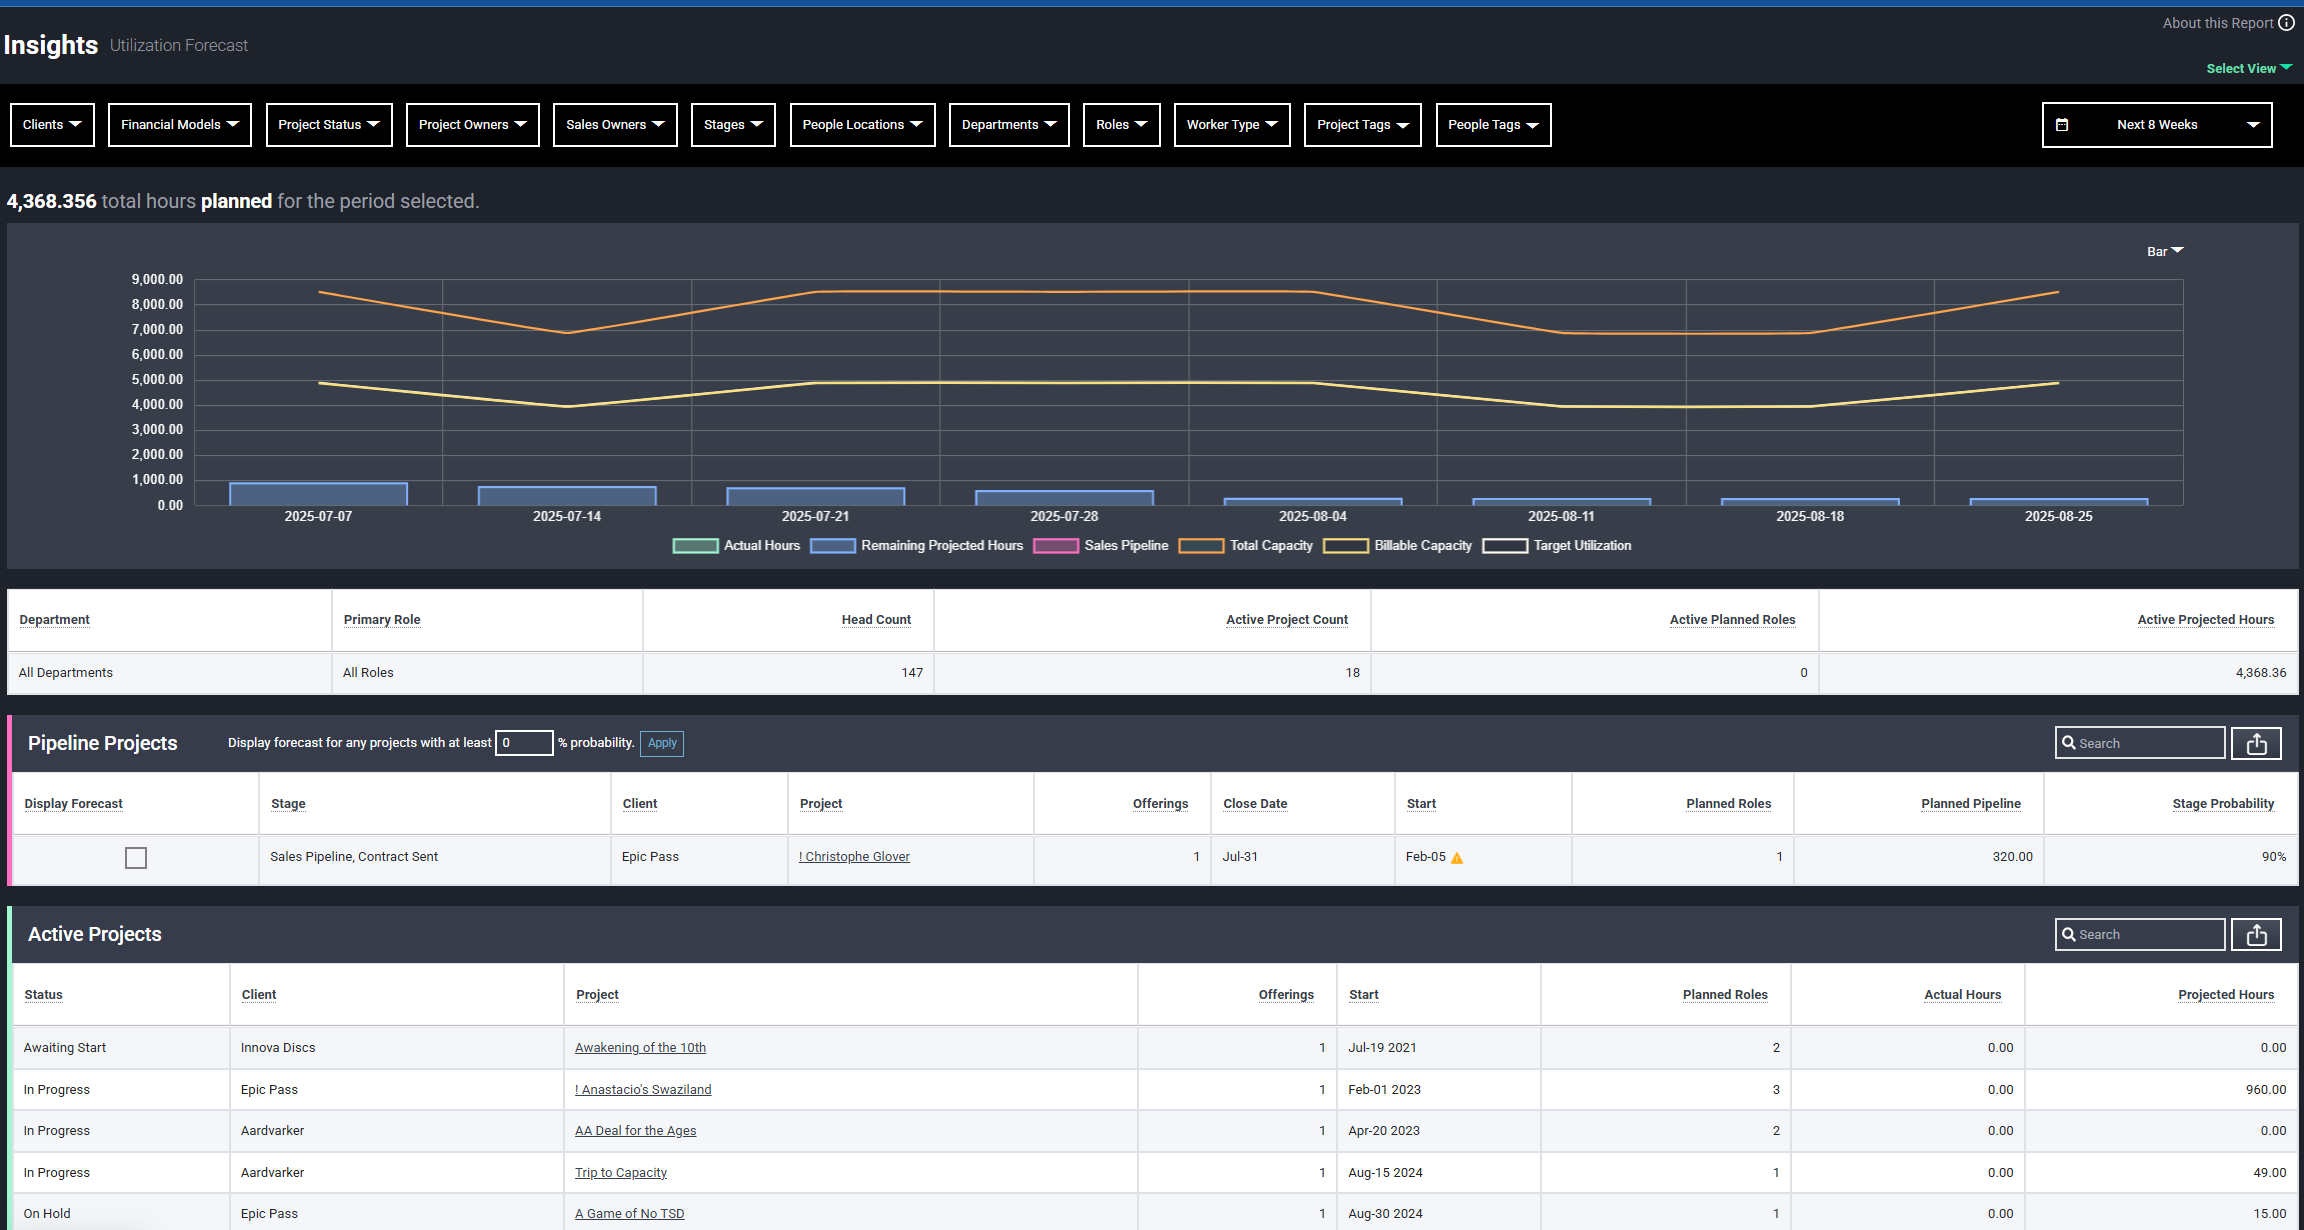Open the Select View menu
The height and width of the screenshot is (1230, 2304).
point(2247,68)
